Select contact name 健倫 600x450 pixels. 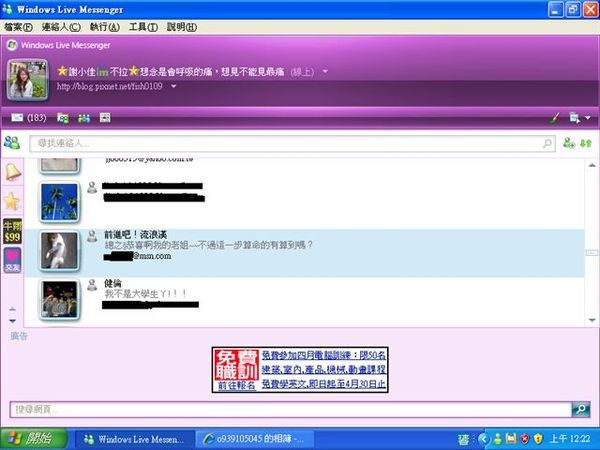113,283
